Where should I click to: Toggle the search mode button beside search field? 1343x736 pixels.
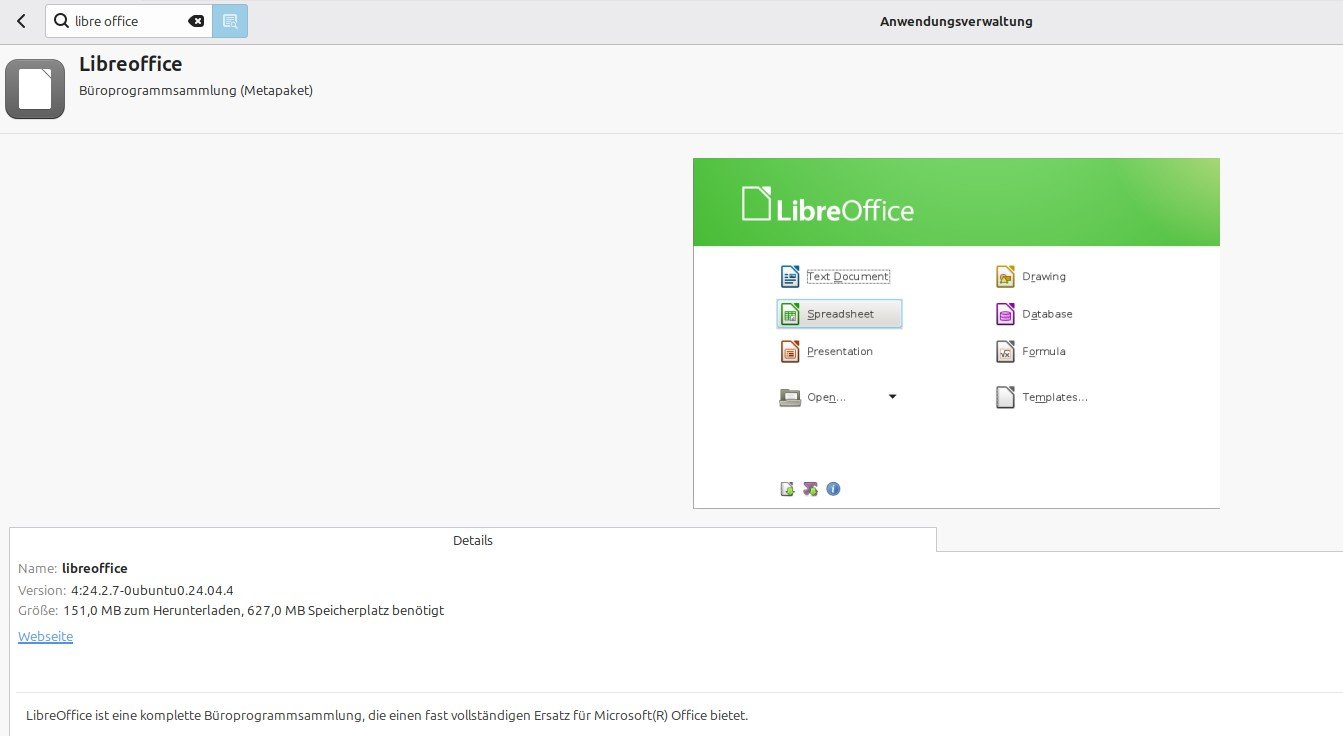point(230,21)
